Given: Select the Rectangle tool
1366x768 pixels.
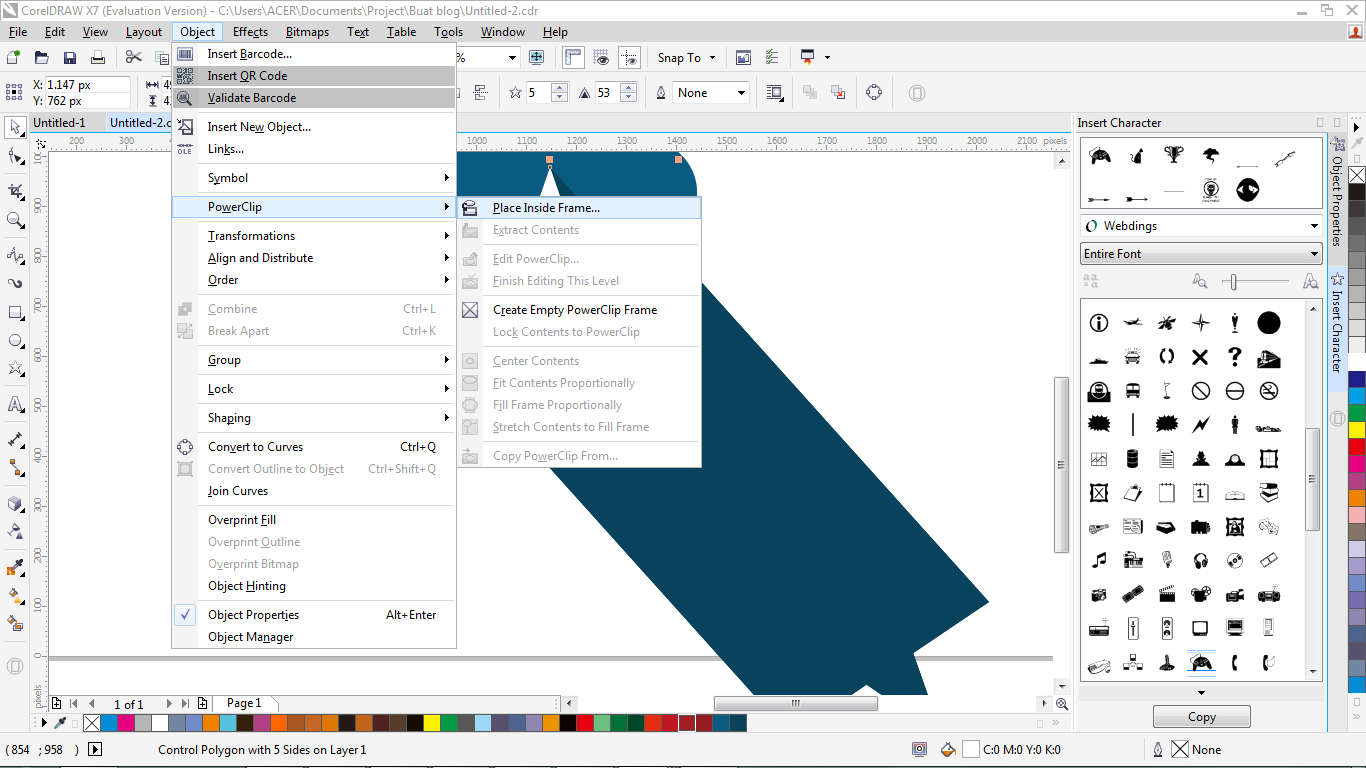Looking at the screenshot, I should (15, 313).
